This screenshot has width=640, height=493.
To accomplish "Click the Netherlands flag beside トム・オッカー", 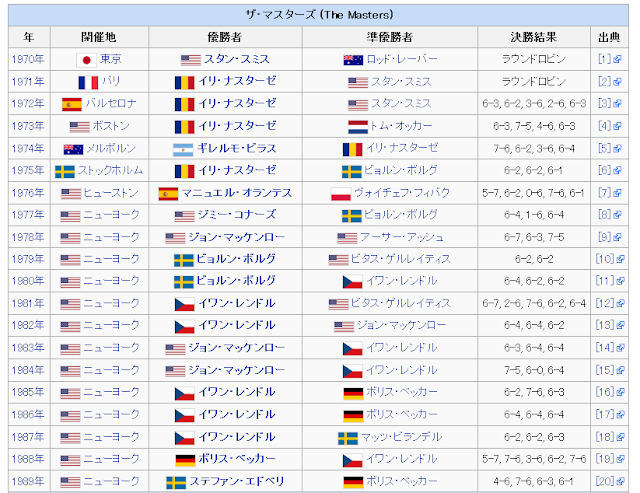I will coord(358,127).
